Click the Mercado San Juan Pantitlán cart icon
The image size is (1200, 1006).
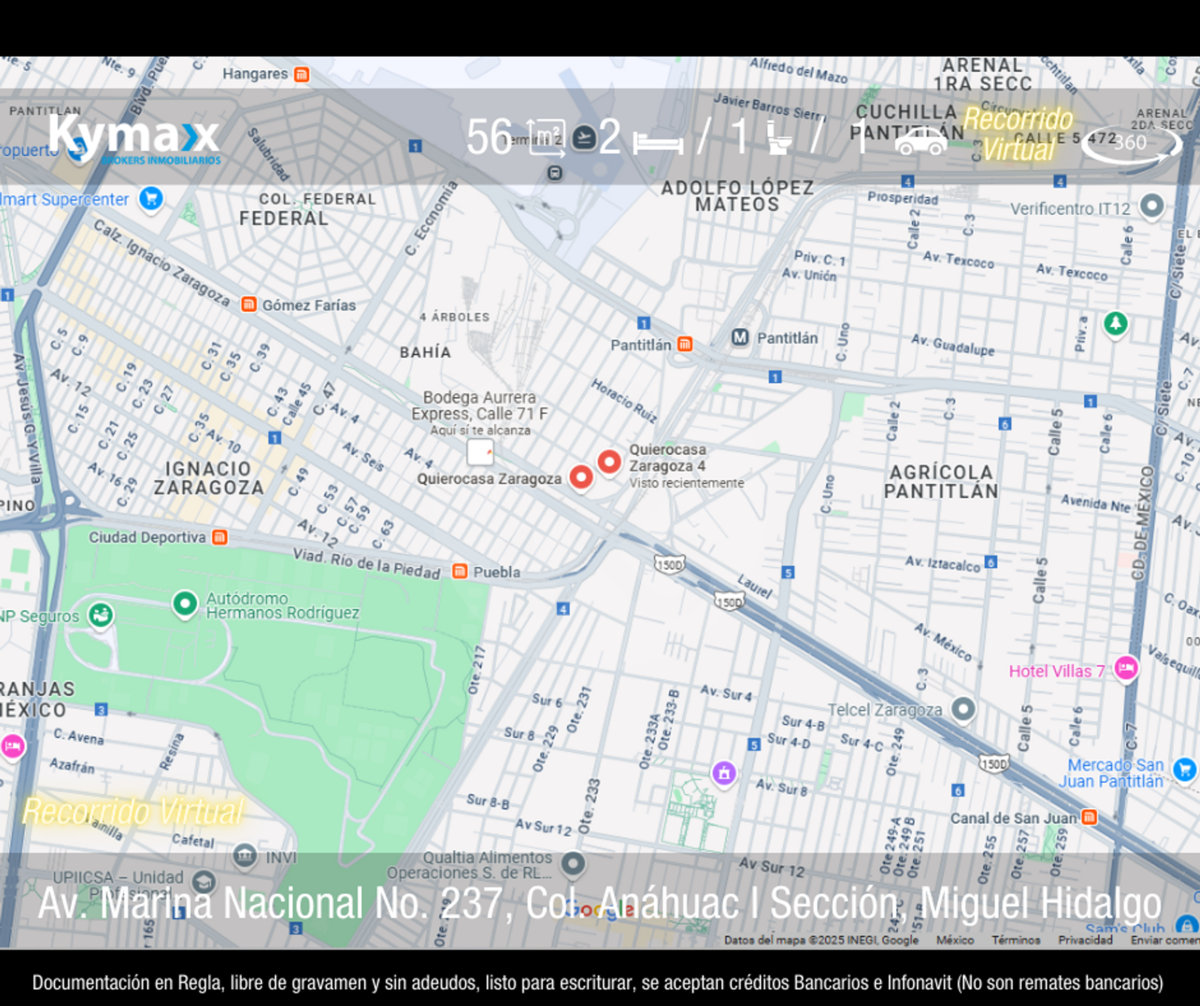tap(1185, 770)
